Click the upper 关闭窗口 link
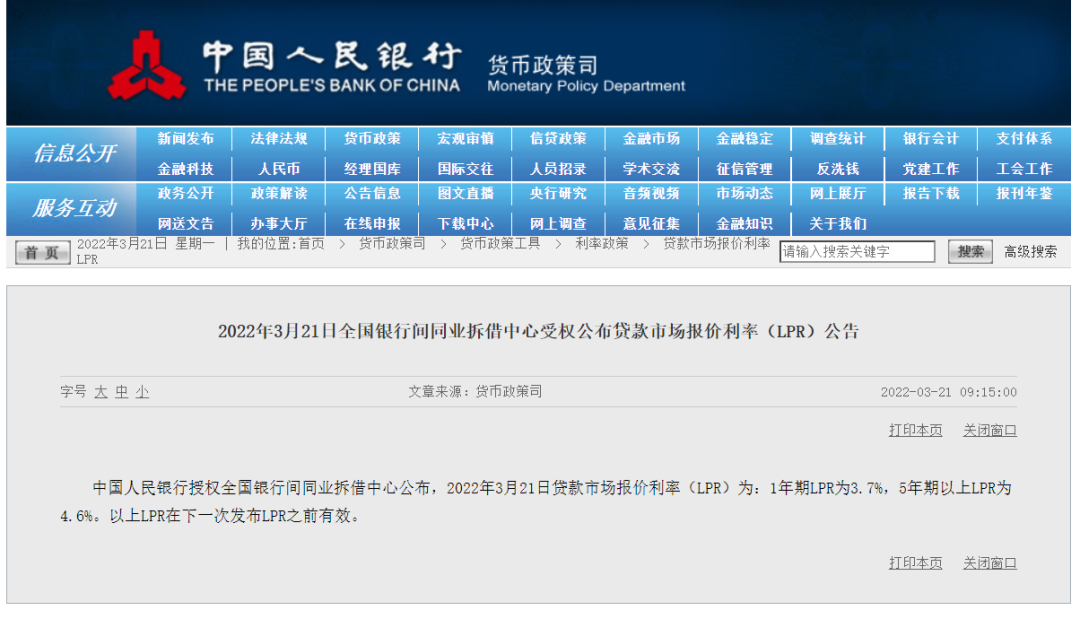Image resolution: width=1080 pixels, height=619 pixels. 990,430
